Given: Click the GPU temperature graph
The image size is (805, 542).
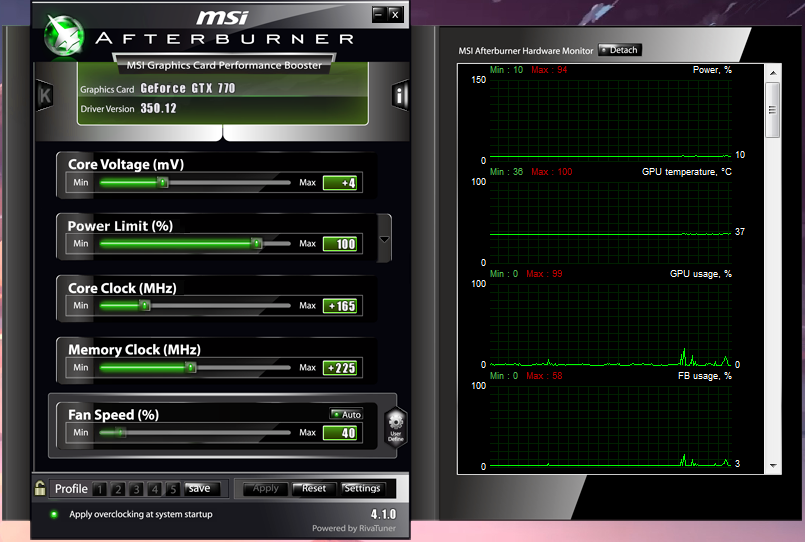Looking at the screenshot, I should pyautogui.click(x=610, y=222).
